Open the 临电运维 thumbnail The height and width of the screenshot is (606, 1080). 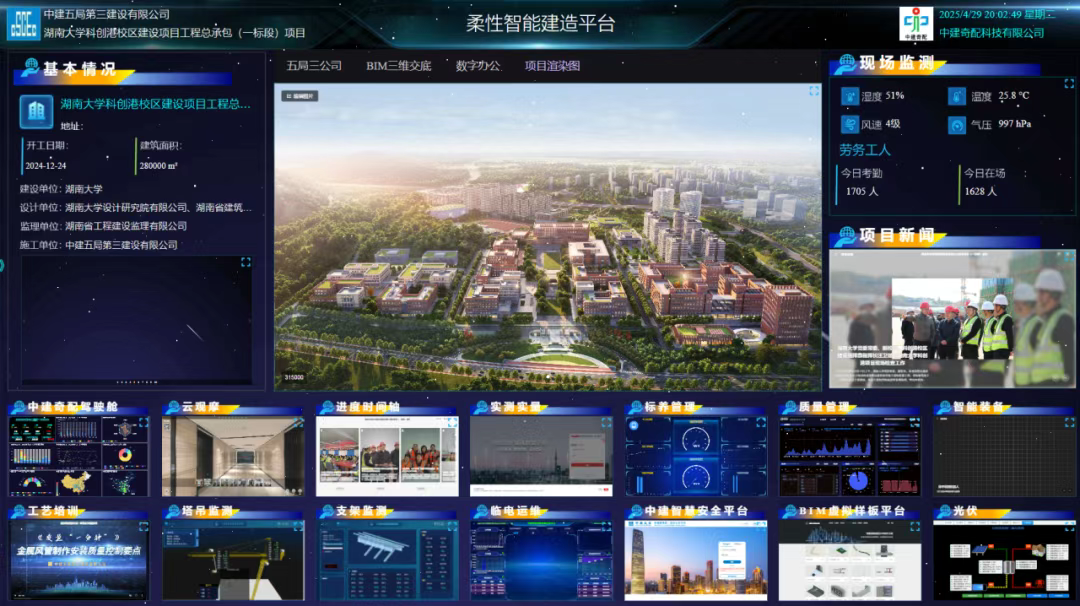[541, 560]
